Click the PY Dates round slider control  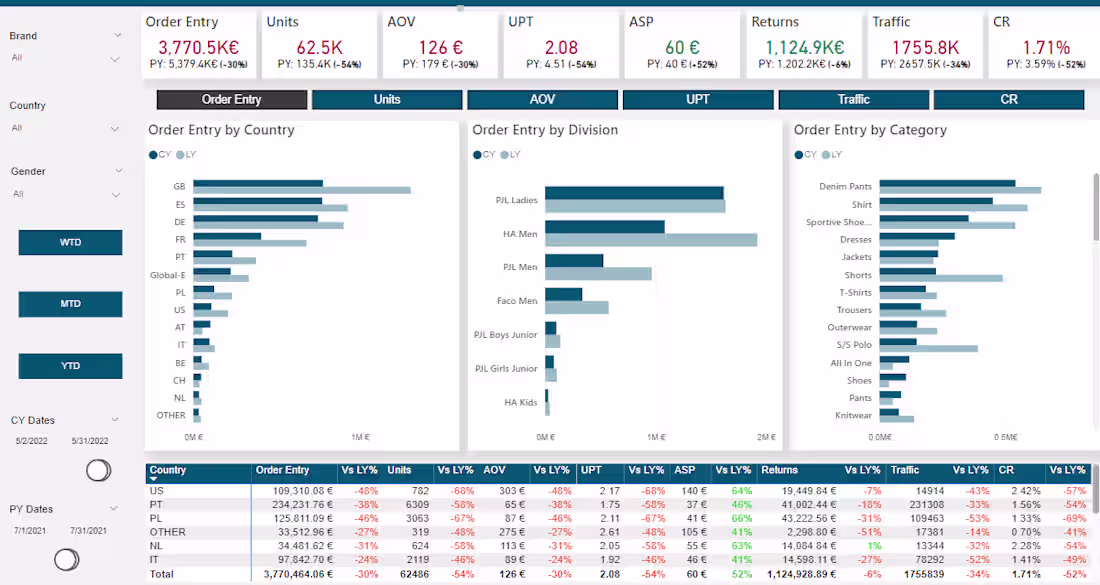(67, 560)
